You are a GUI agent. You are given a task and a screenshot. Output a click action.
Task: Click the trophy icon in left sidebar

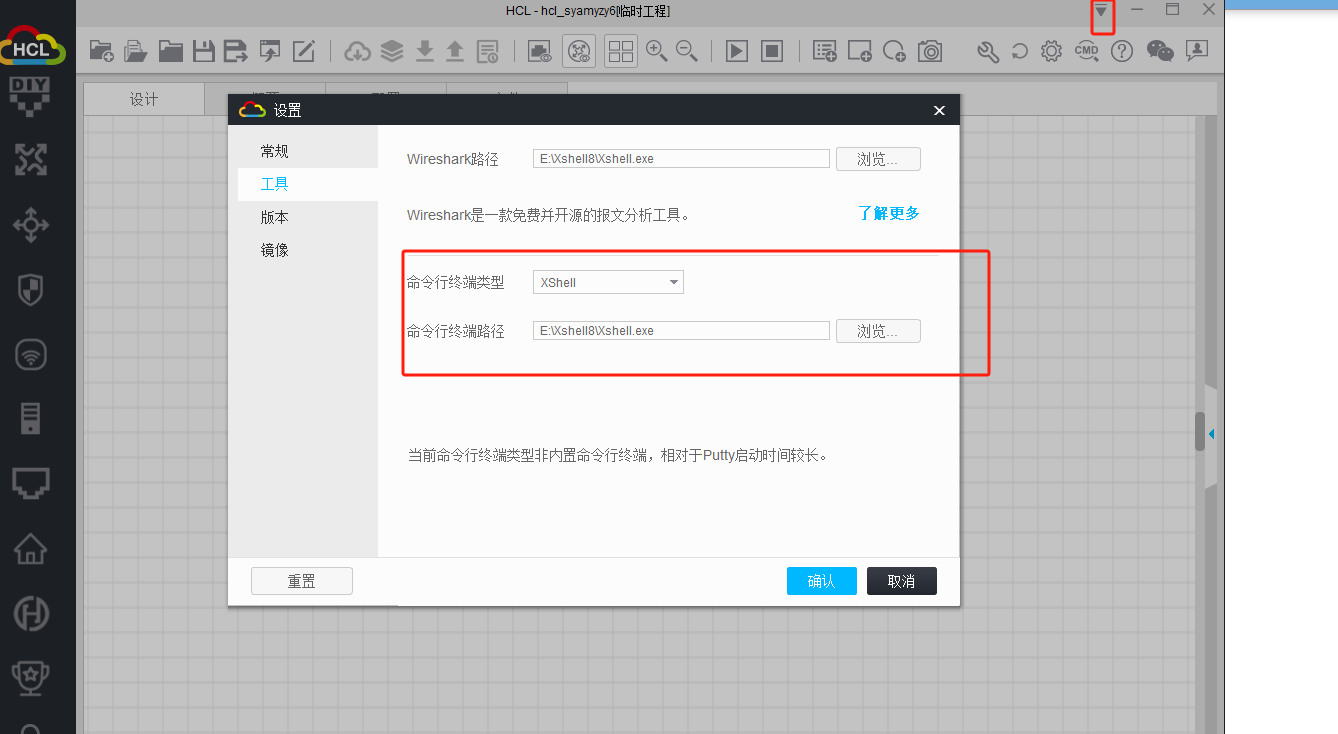[30, 677]
